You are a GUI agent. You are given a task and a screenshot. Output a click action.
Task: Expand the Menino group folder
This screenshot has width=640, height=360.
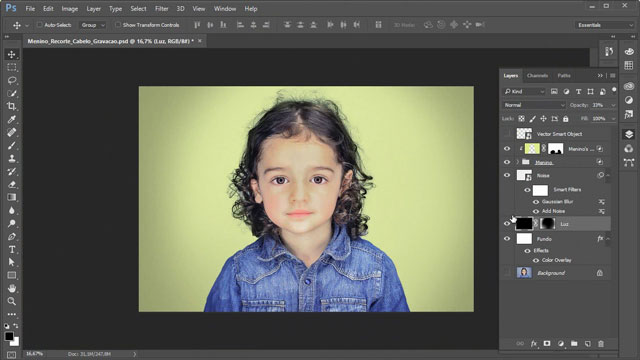tap(518, 162)
